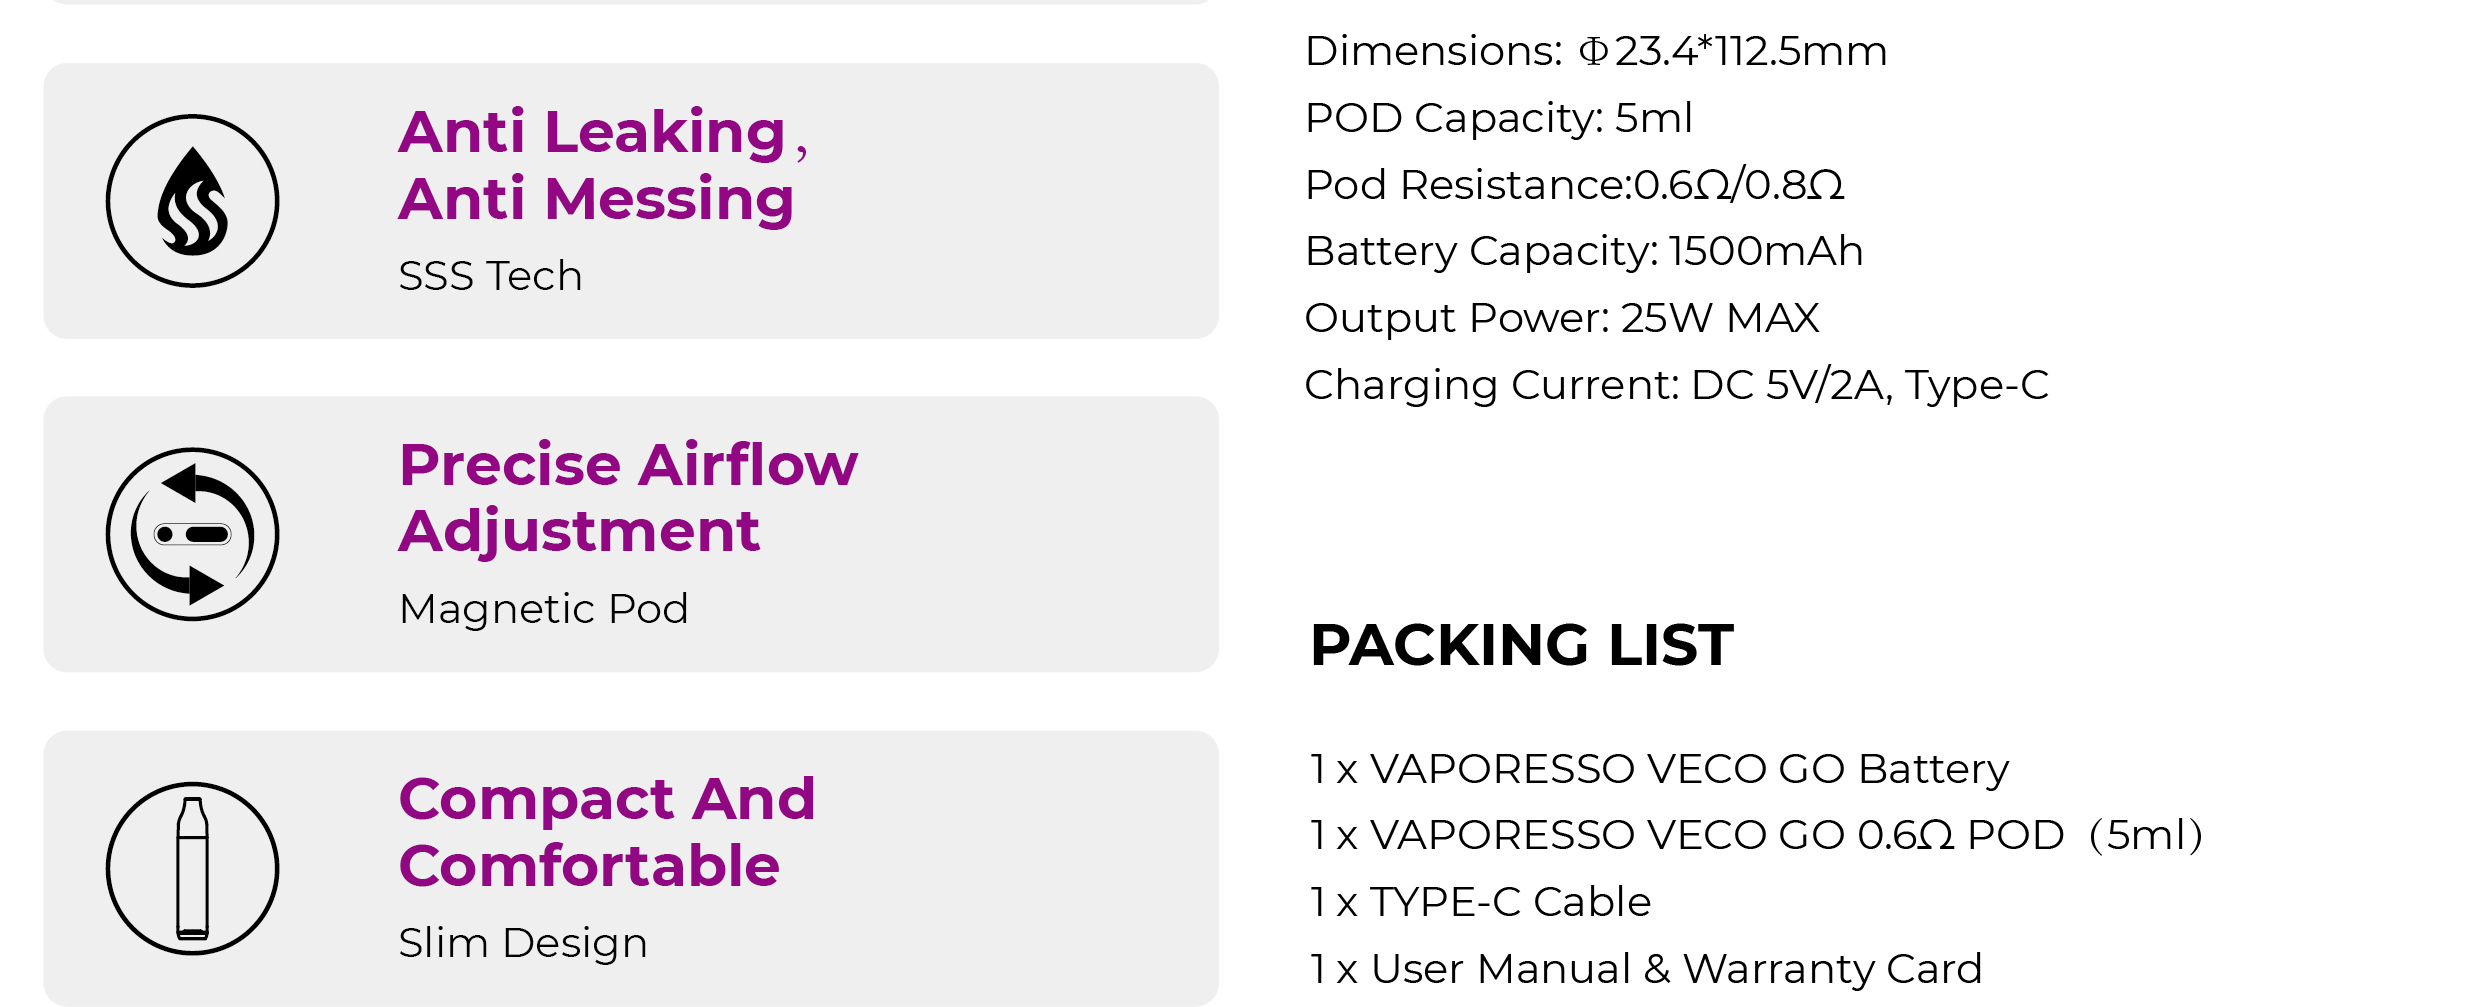
Task: Click the Battery Capacity 1500mAh line
Action: (x=1584, y=251)
